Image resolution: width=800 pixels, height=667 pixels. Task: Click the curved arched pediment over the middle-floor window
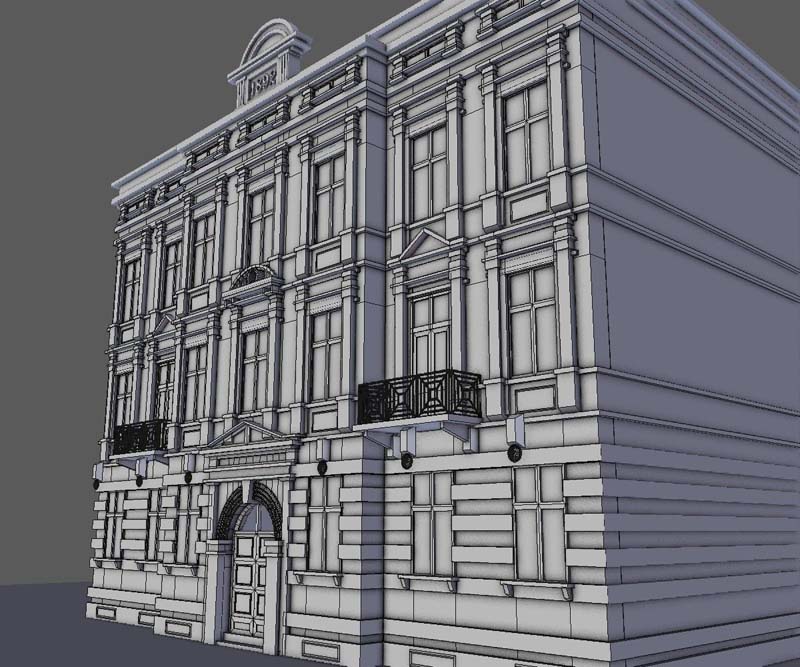click(253, 276)
